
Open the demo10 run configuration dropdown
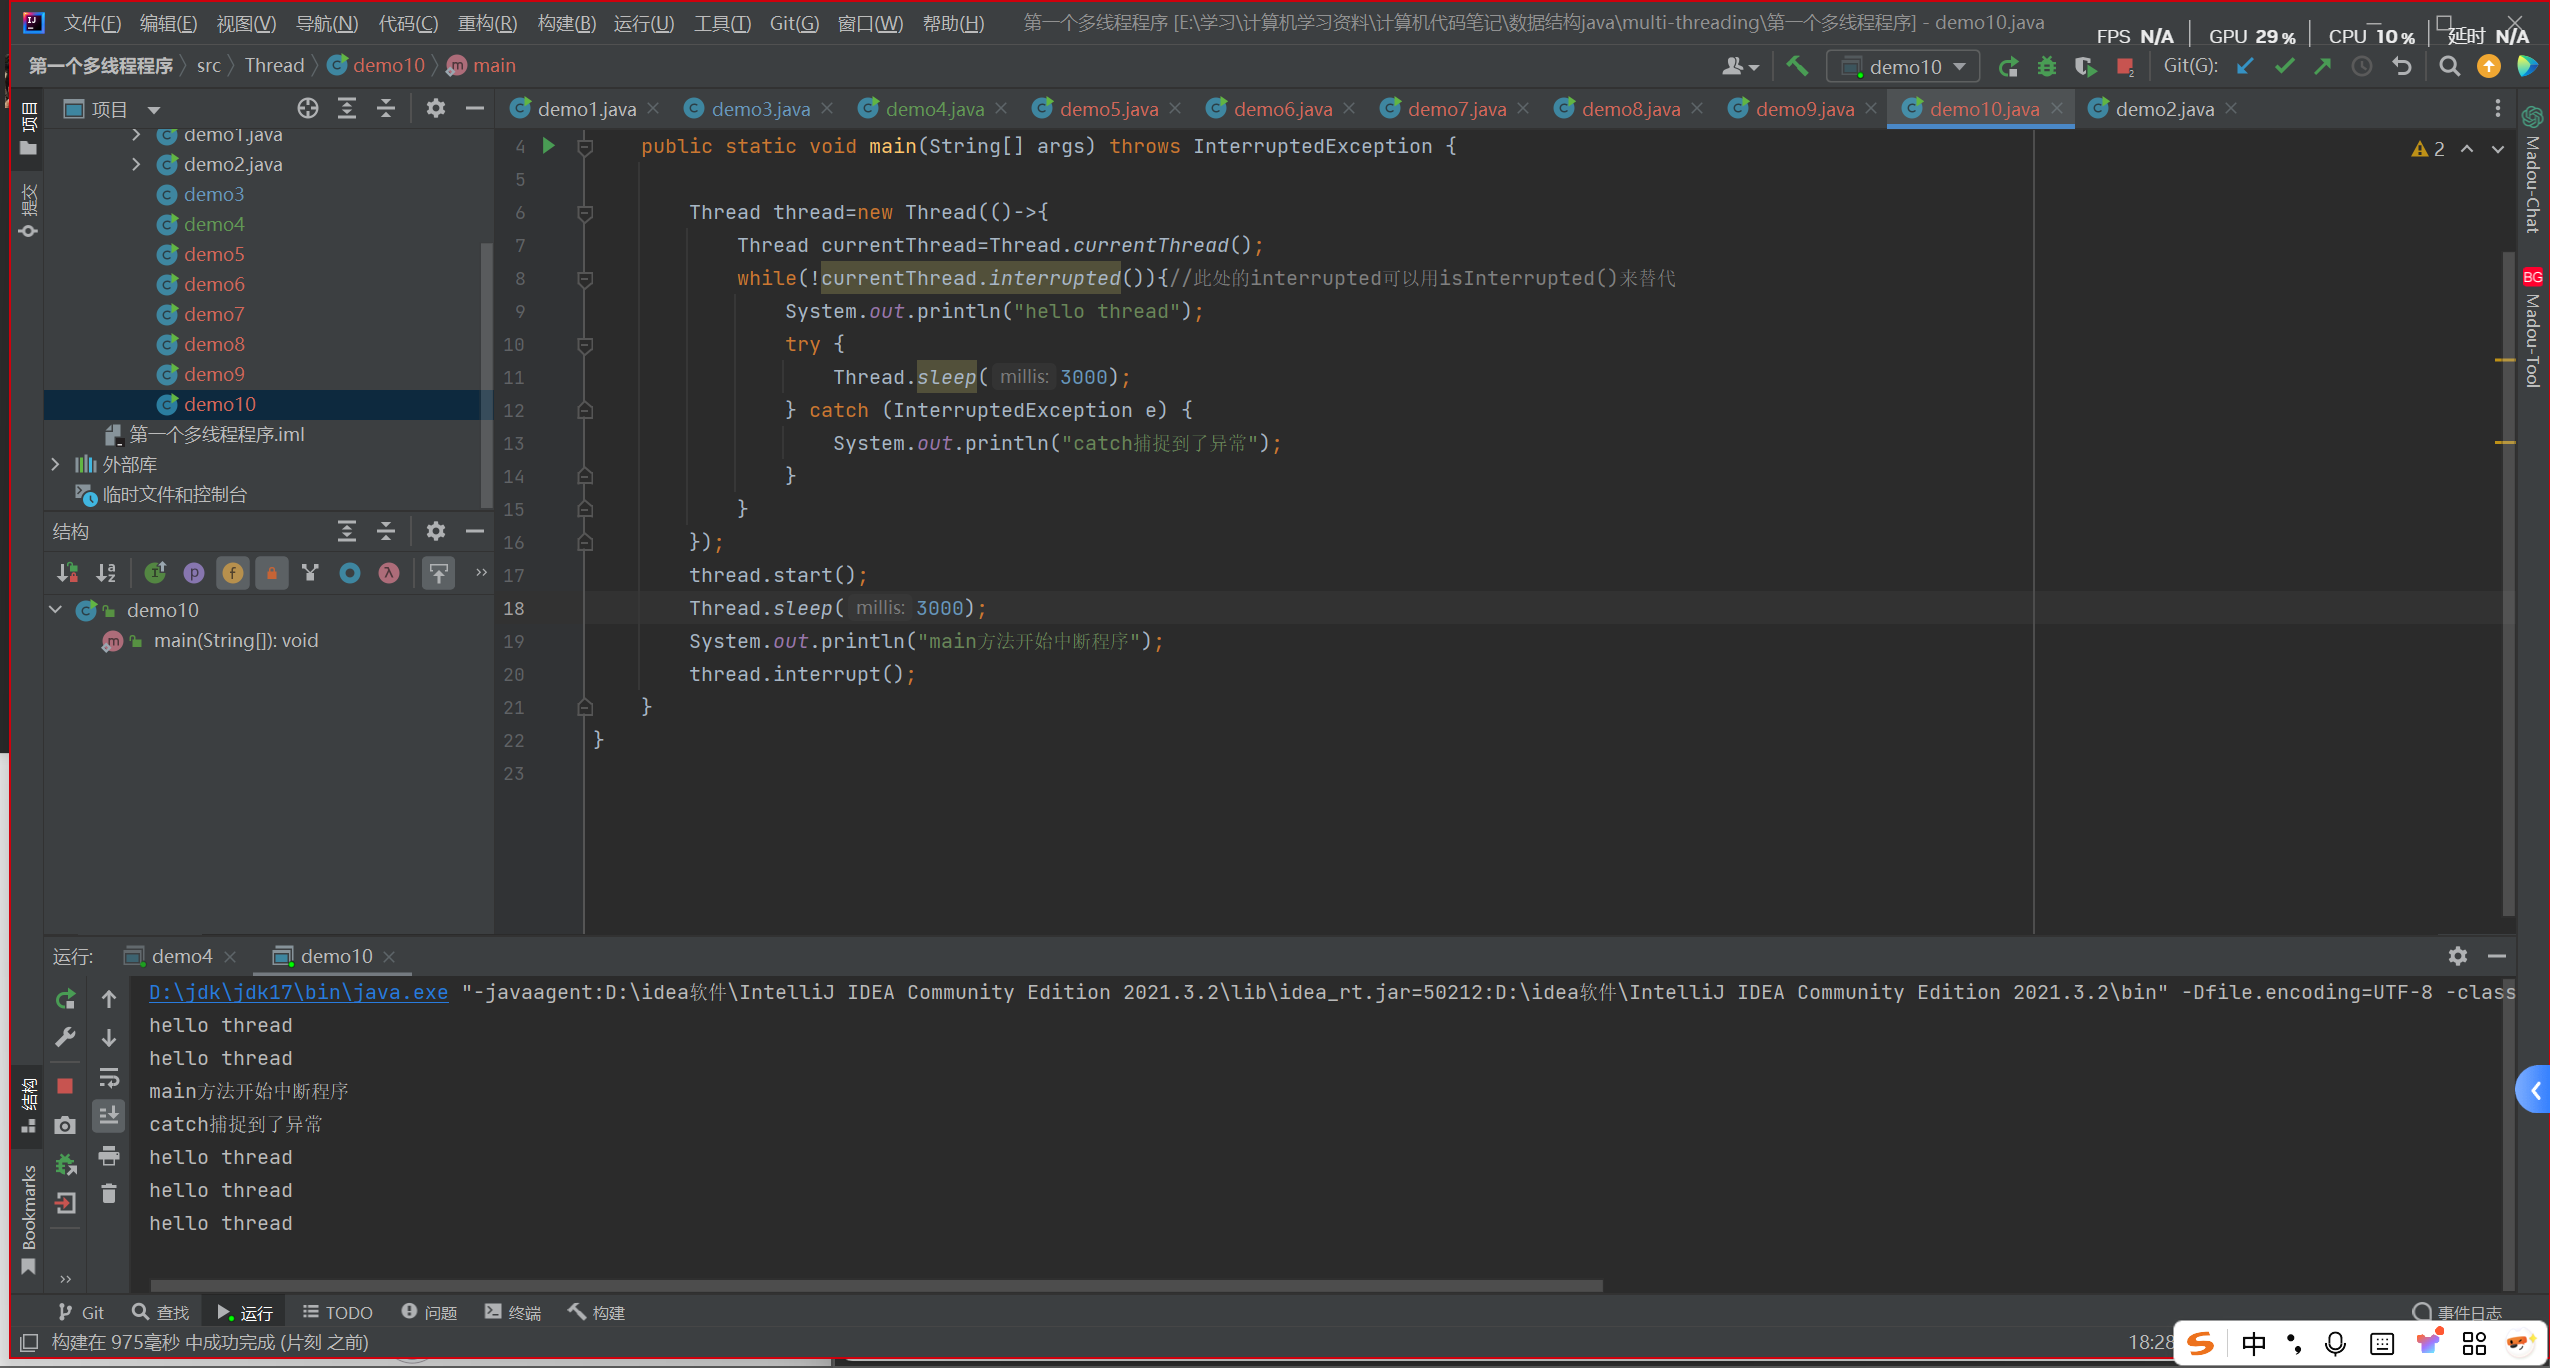click(x=1903, y=67)
